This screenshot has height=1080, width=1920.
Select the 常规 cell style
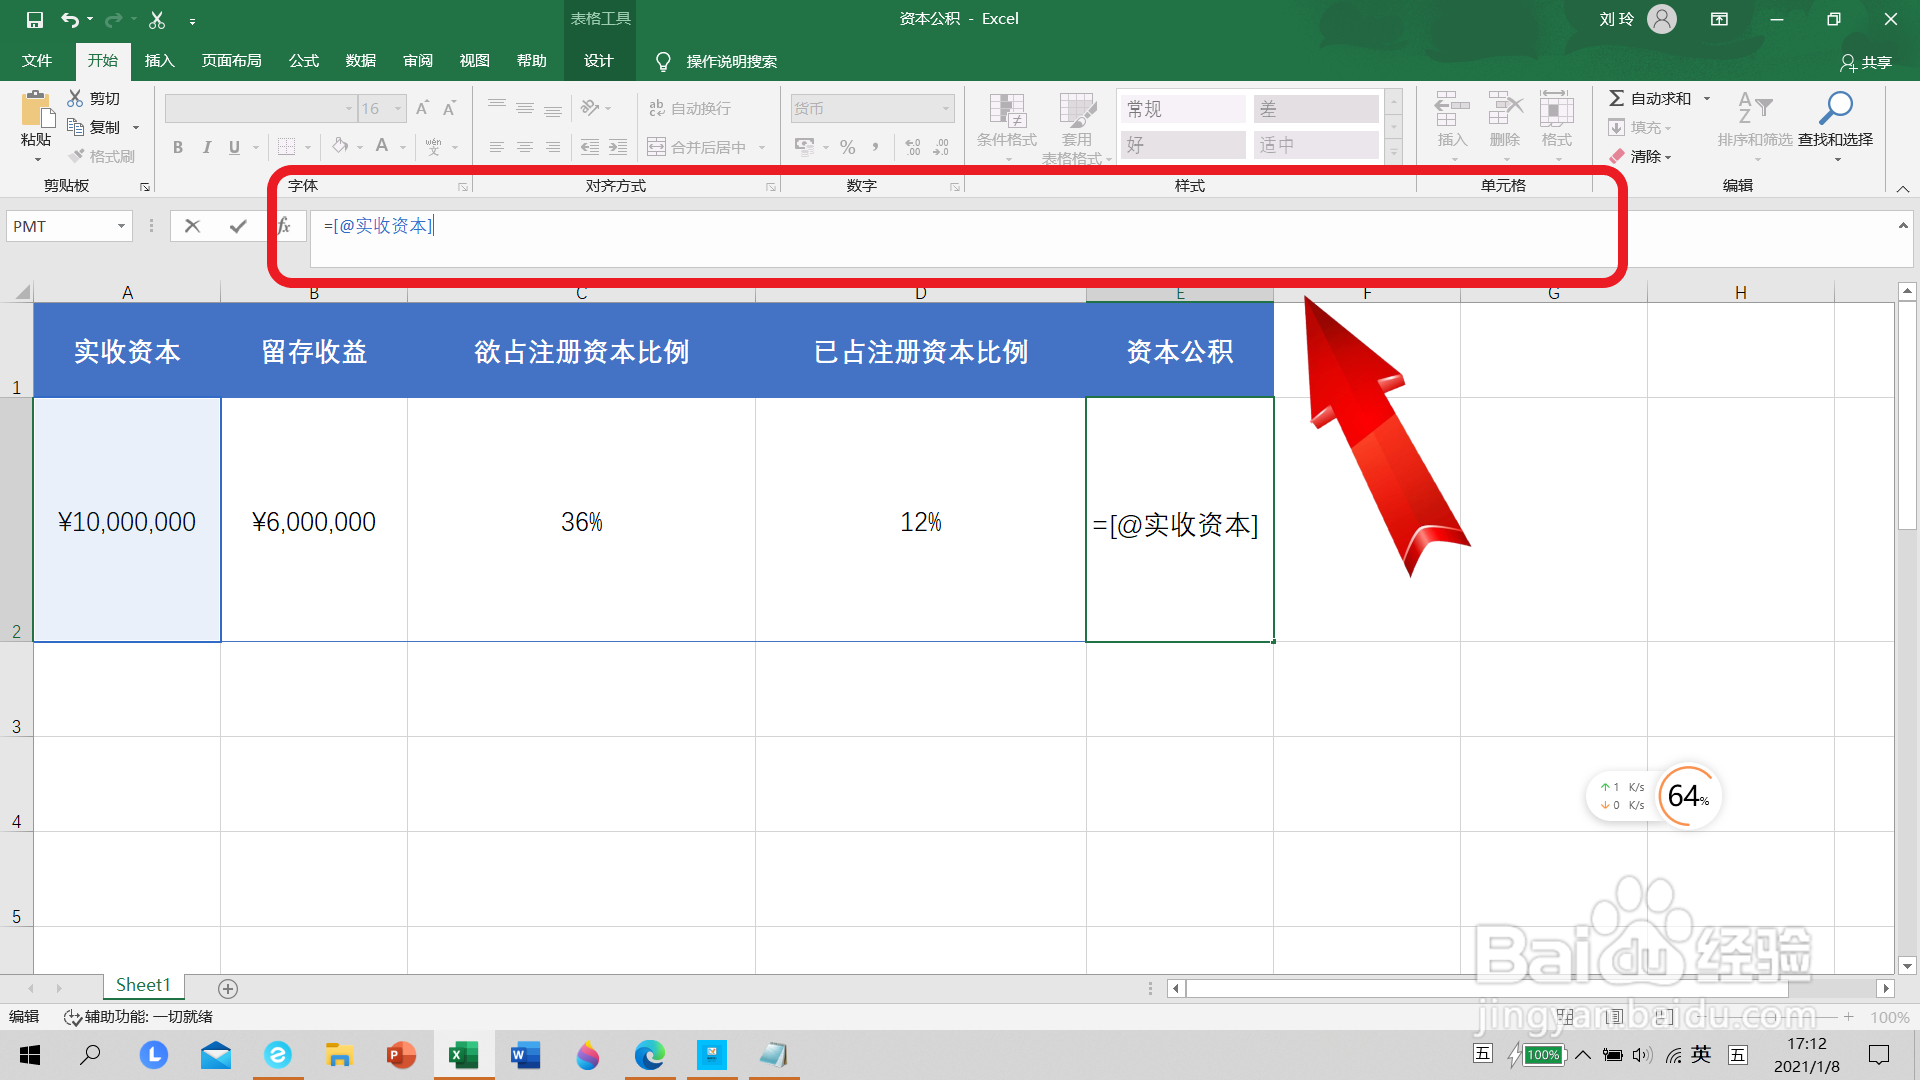coord(1183,108)
